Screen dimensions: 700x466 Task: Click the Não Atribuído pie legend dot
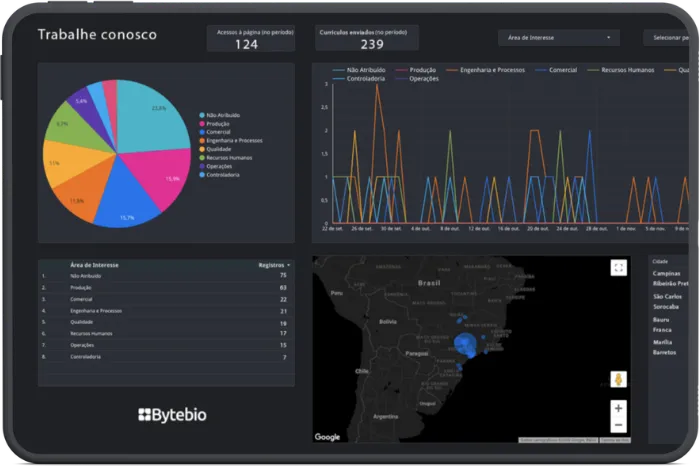[x=202, y=115]
